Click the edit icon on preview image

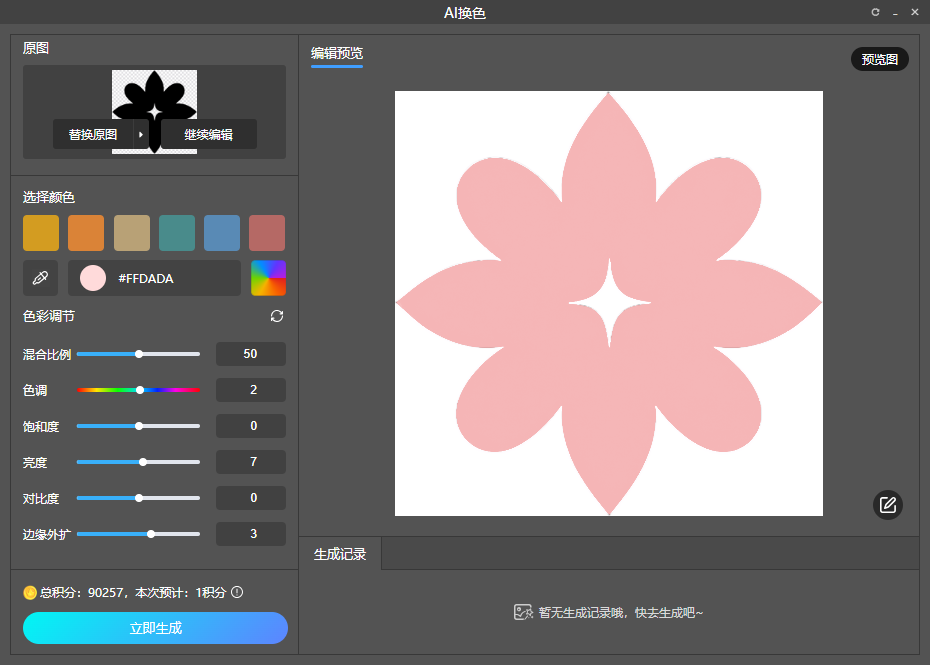click(x=887, y=505)
